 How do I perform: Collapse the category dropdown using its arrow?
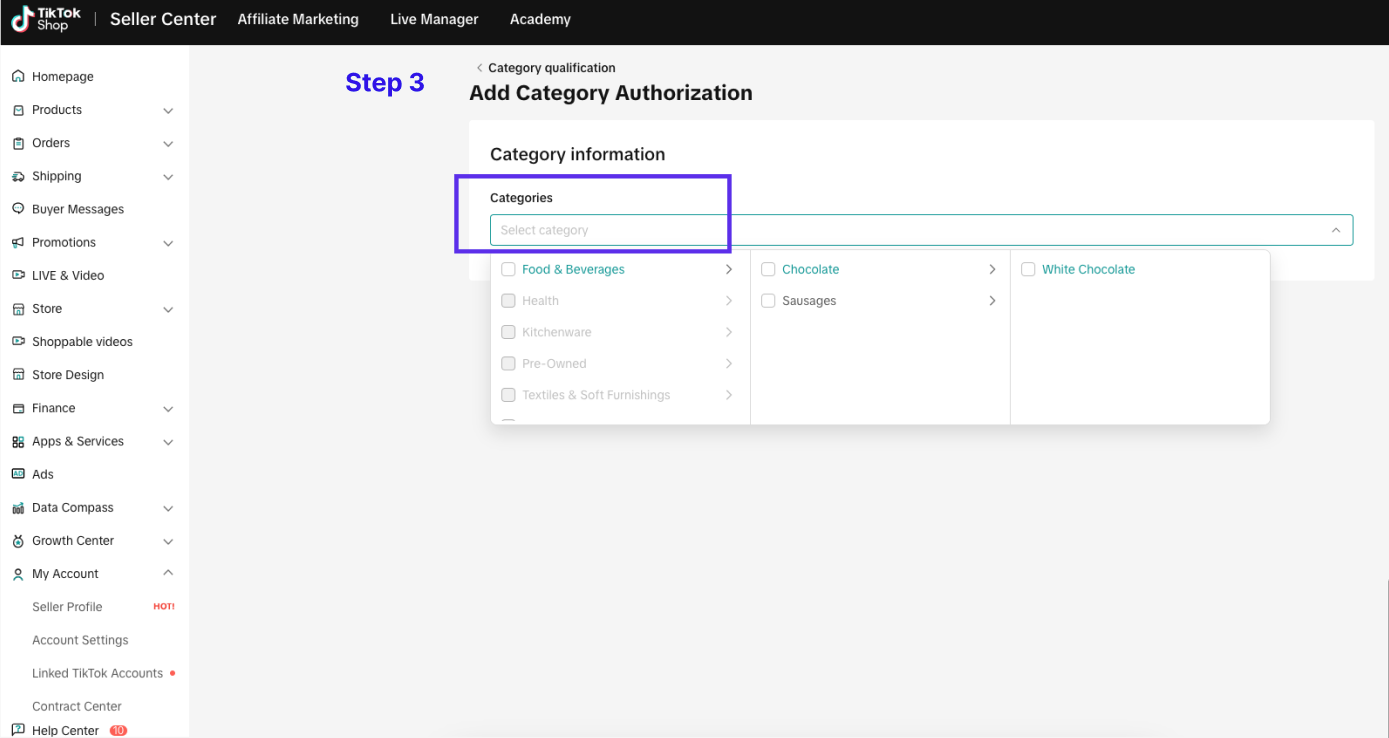coord(1335,230)
